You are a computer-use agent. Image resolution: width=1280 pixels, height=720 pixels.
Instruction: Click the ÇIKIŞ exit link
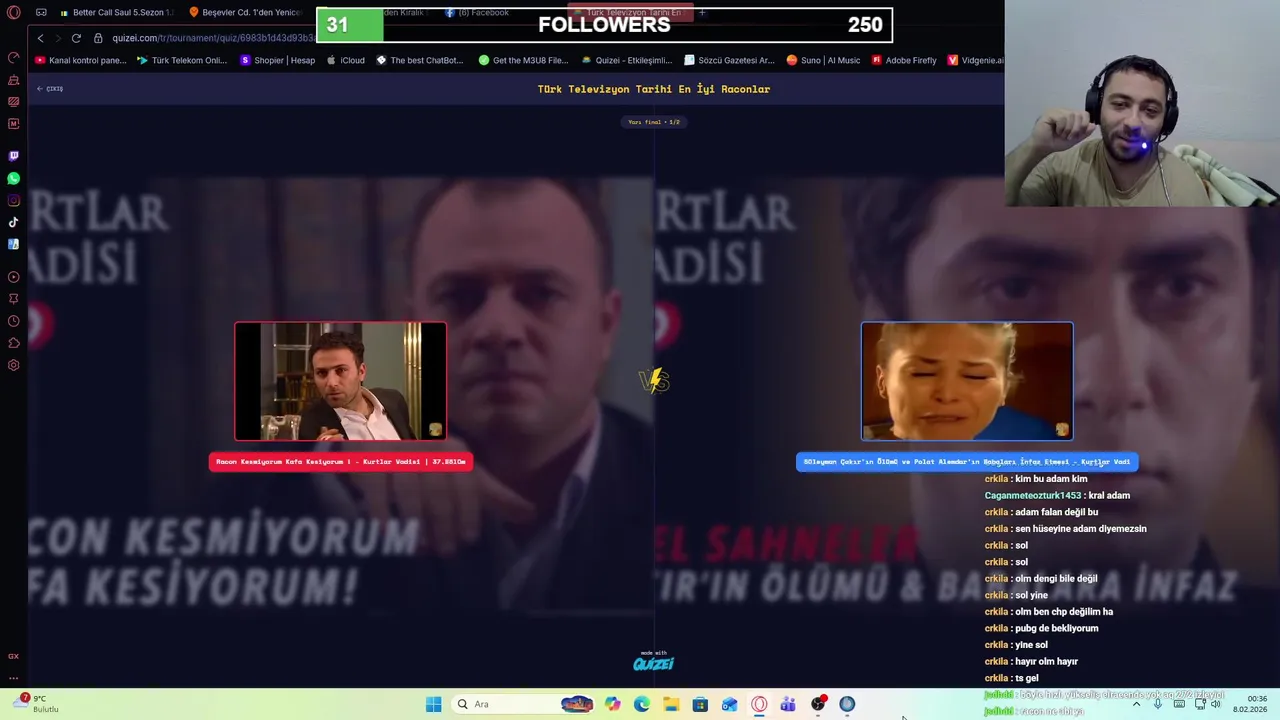click(x=50, y=89)
